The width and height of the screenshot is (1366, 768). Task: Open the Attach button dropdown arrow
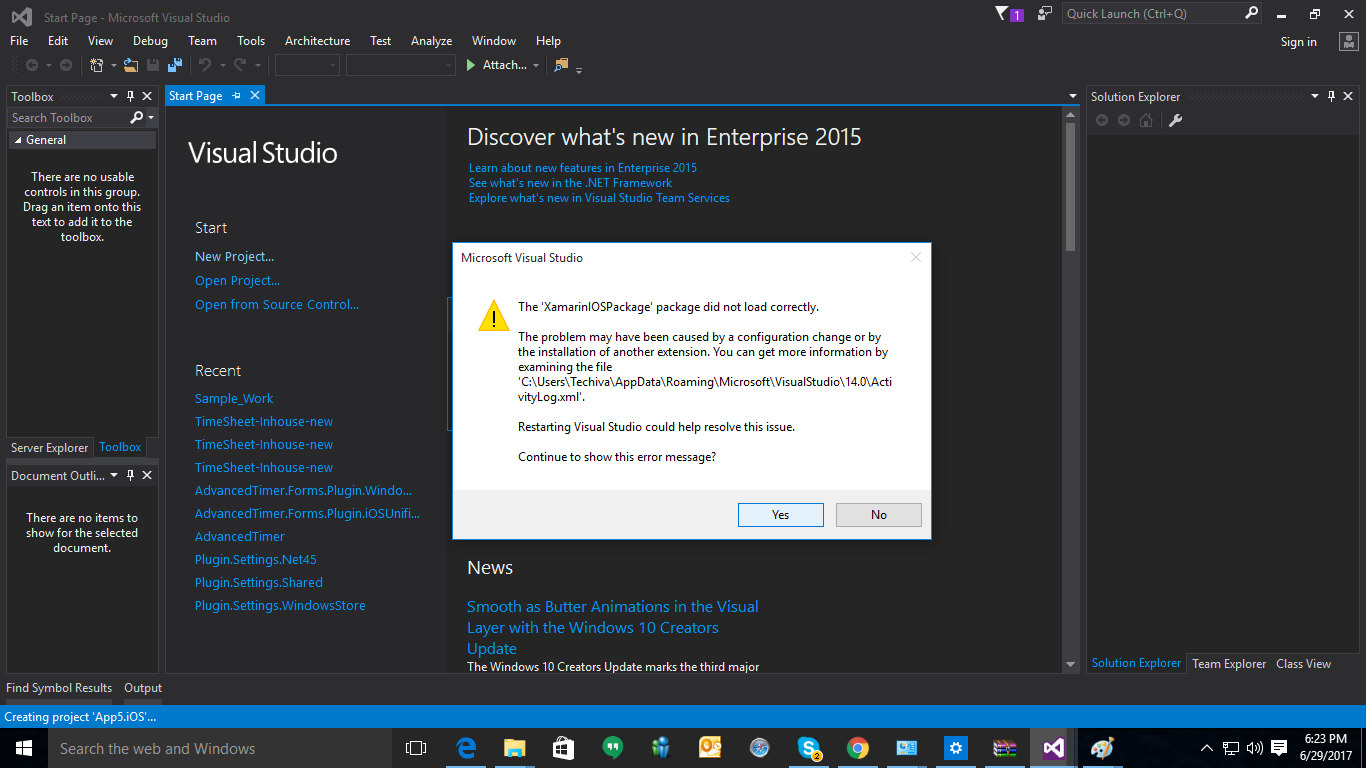tap(536, 65)
